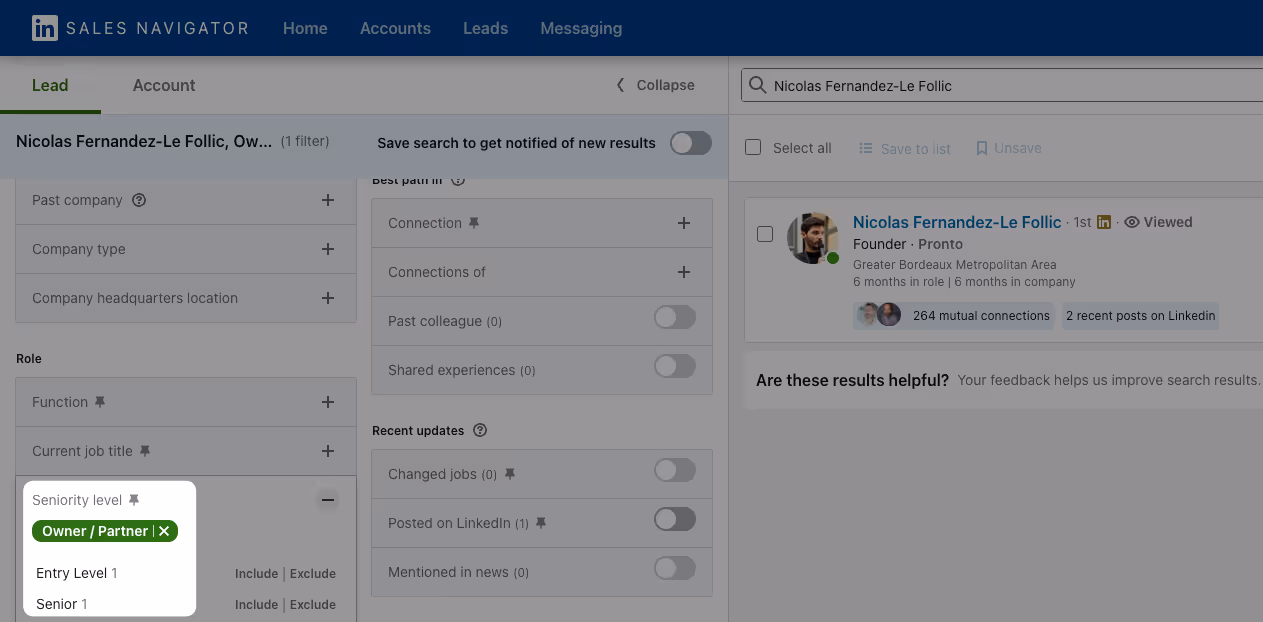Click Recent updates help icon

(480, 431)
